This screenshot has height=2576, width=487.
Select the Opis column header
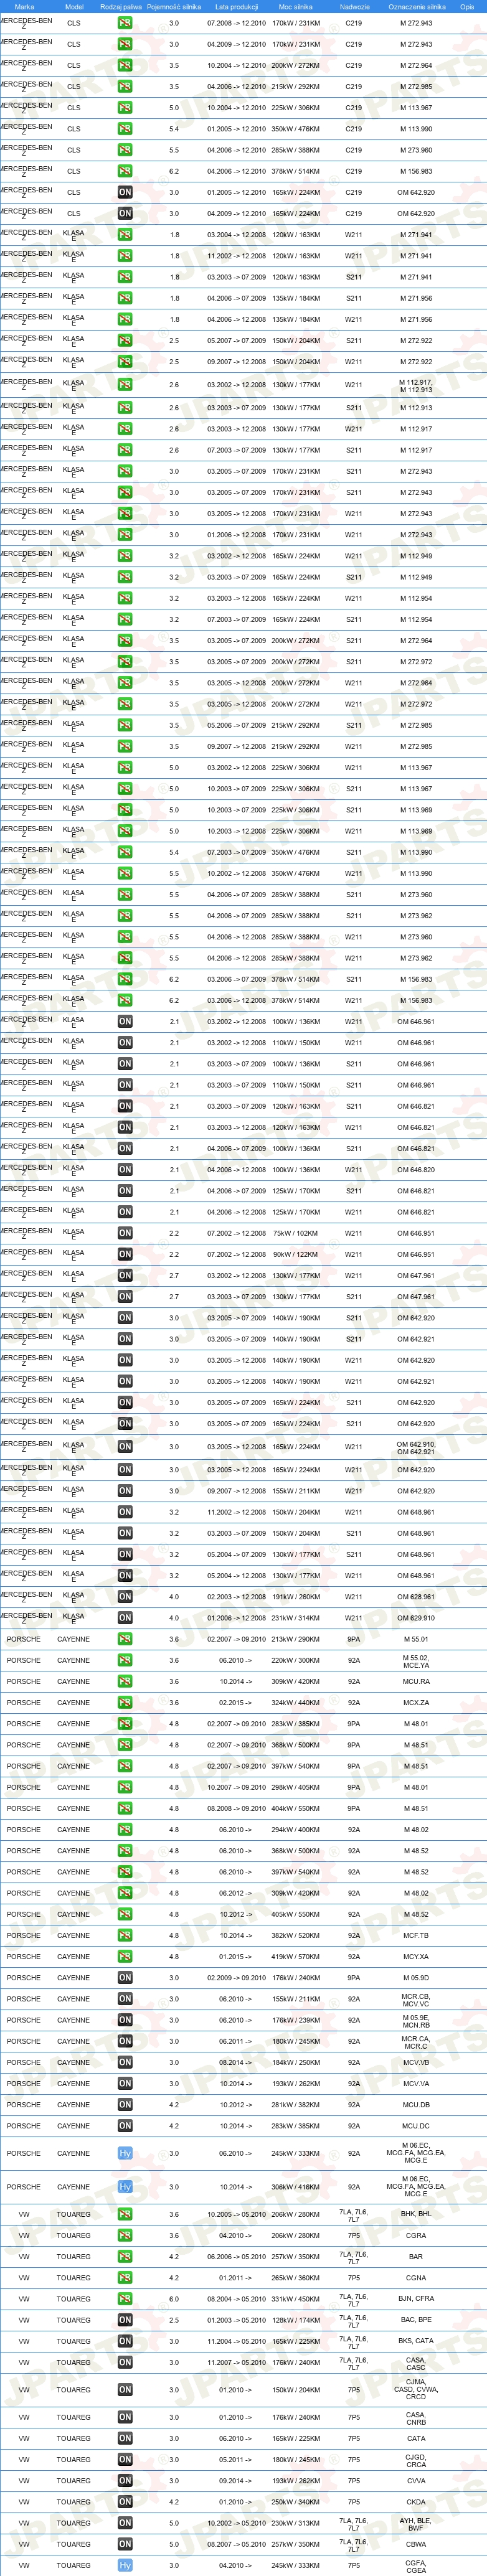(x=467, y=6)
